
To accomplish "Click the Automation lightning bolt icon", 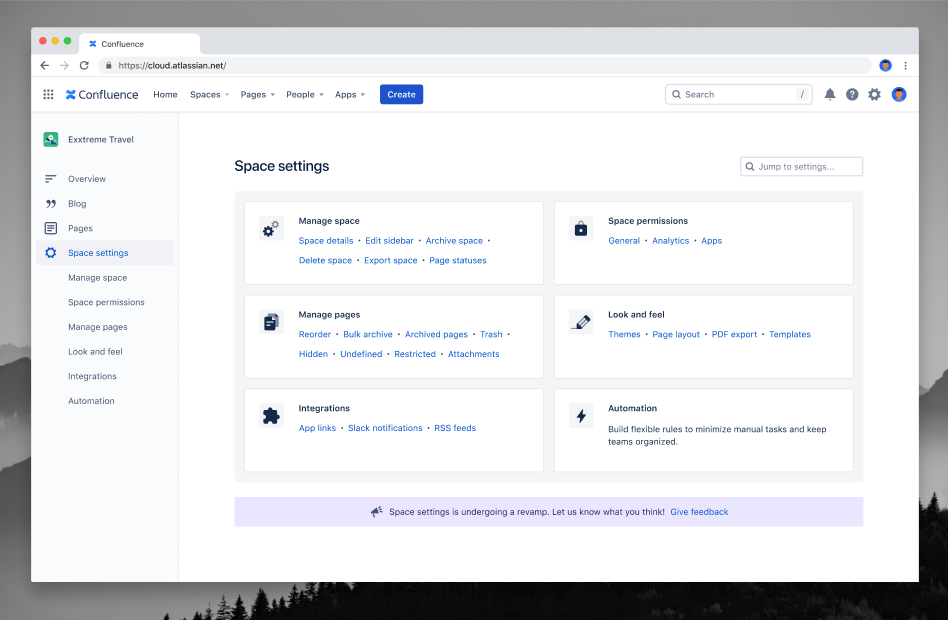I will click(581, 416).
